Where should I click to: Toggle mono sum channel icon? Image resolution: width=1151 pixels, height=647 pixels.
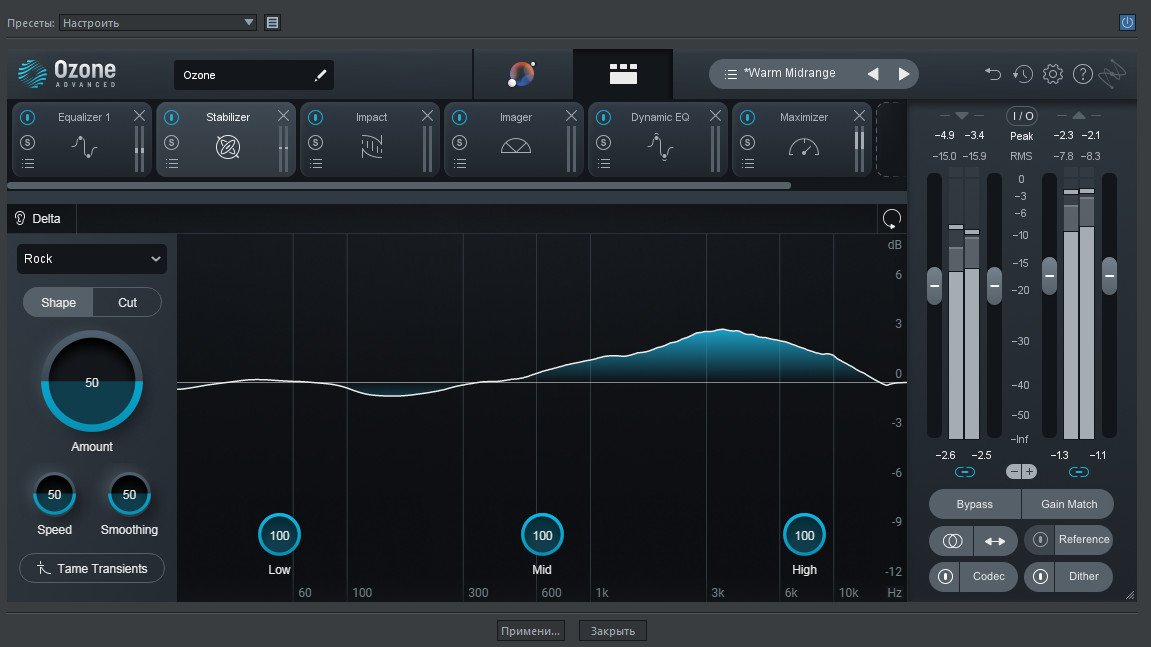(x=952, y=541)
